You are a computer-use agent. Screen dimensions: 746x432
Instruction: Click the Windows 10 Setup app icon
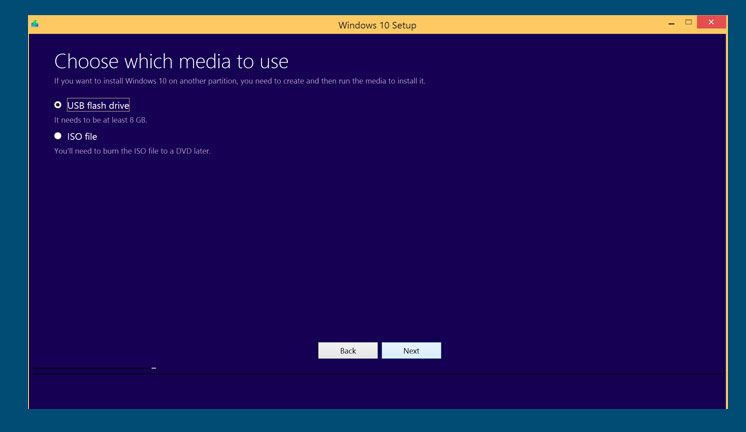pos(35,23)
